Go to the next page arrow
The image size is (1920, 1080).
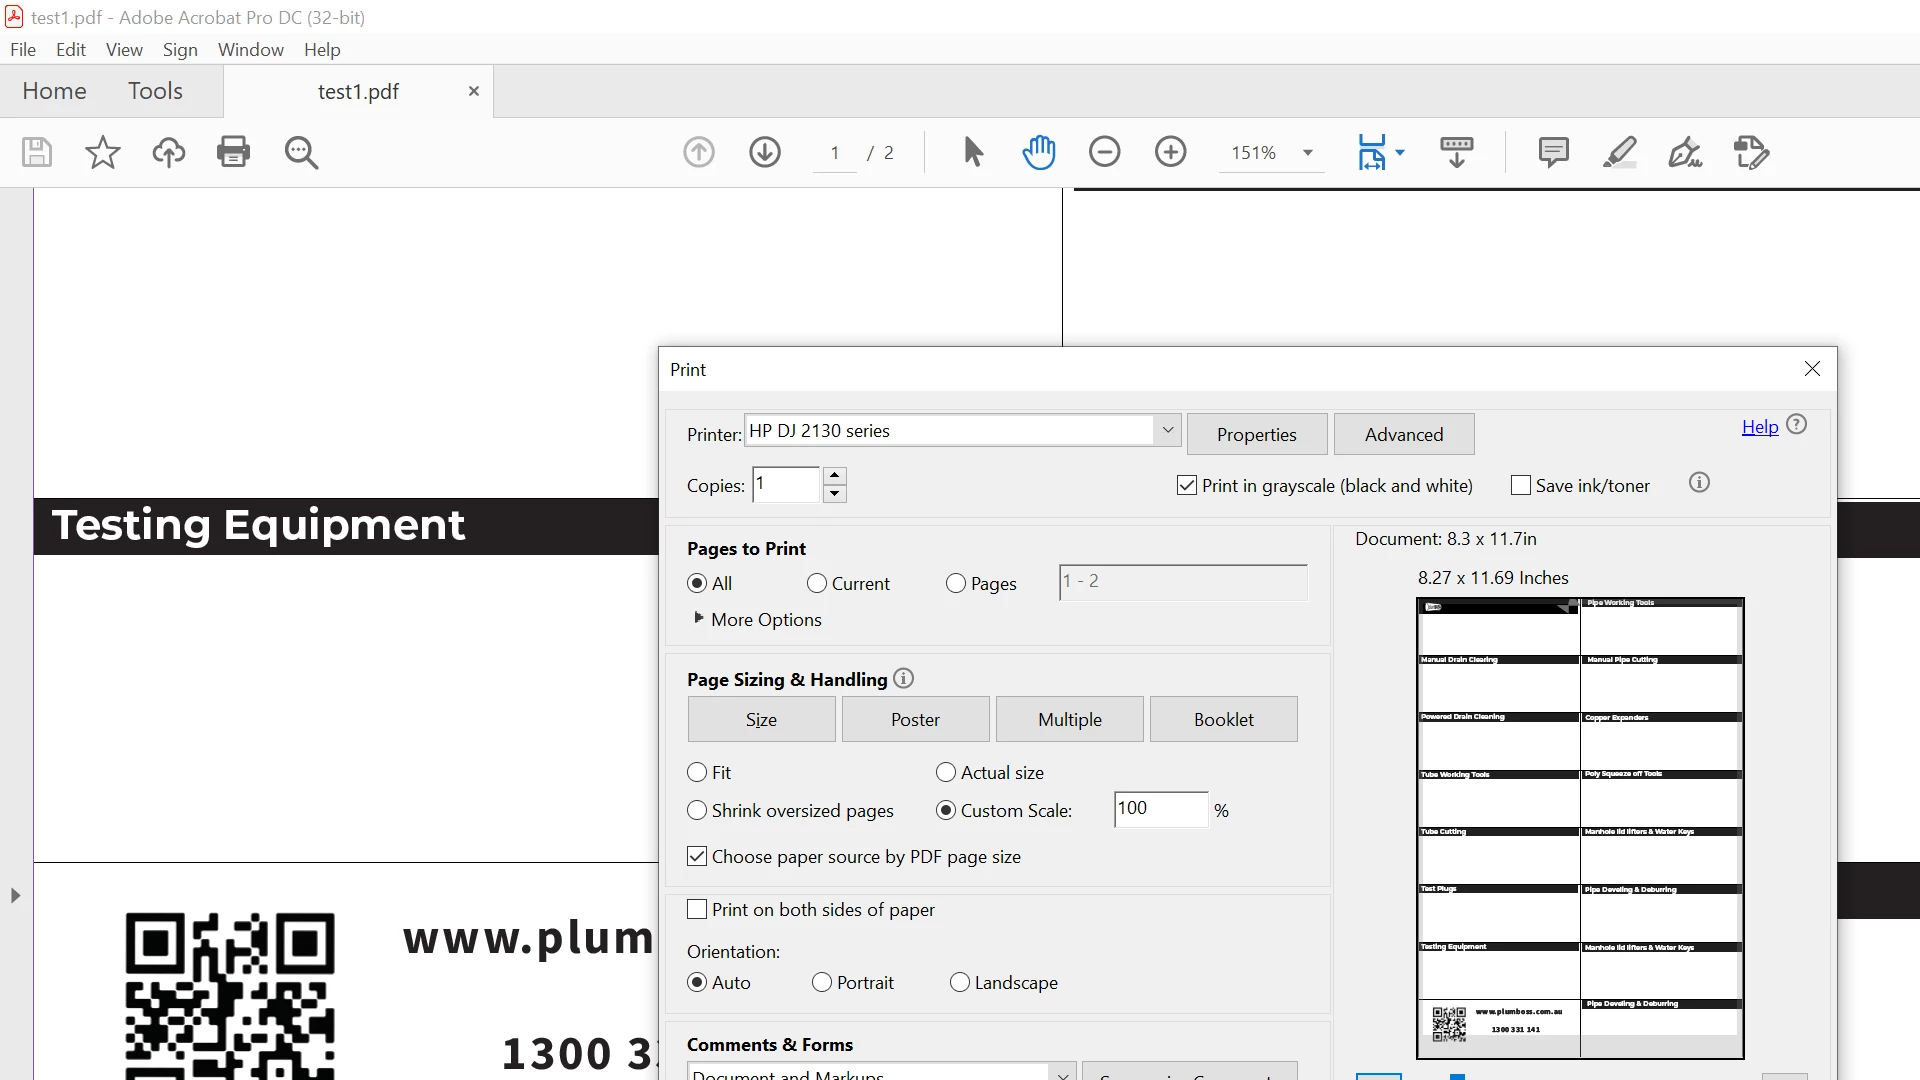[765, 152]
